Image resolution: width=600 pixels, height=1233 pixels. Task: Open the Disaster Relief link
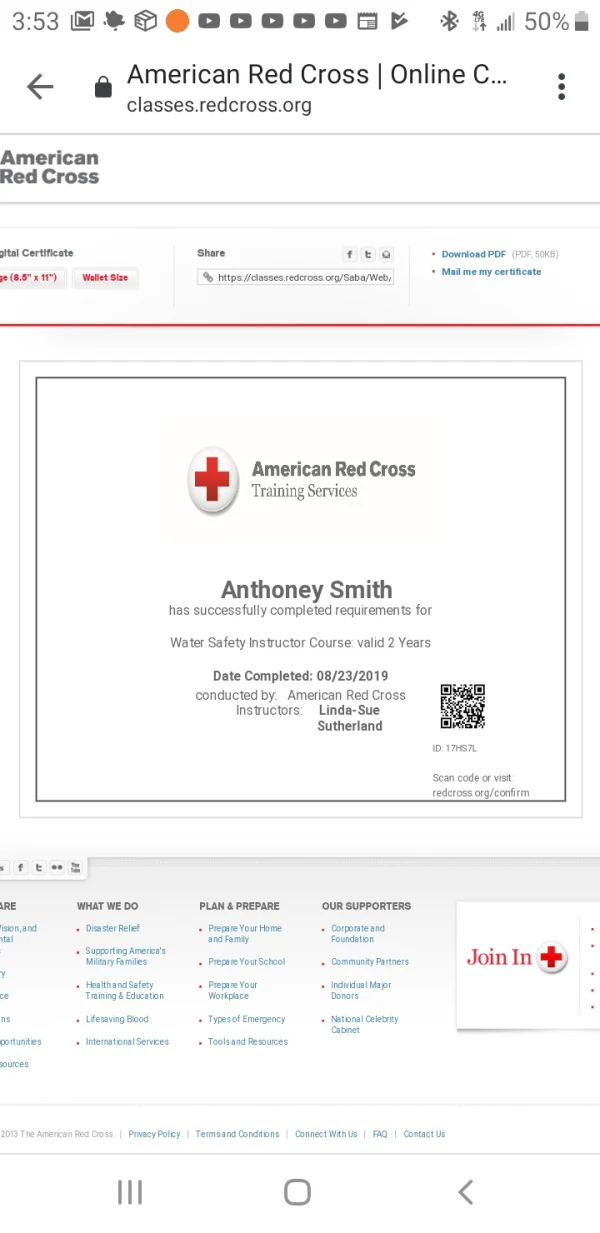113,928
